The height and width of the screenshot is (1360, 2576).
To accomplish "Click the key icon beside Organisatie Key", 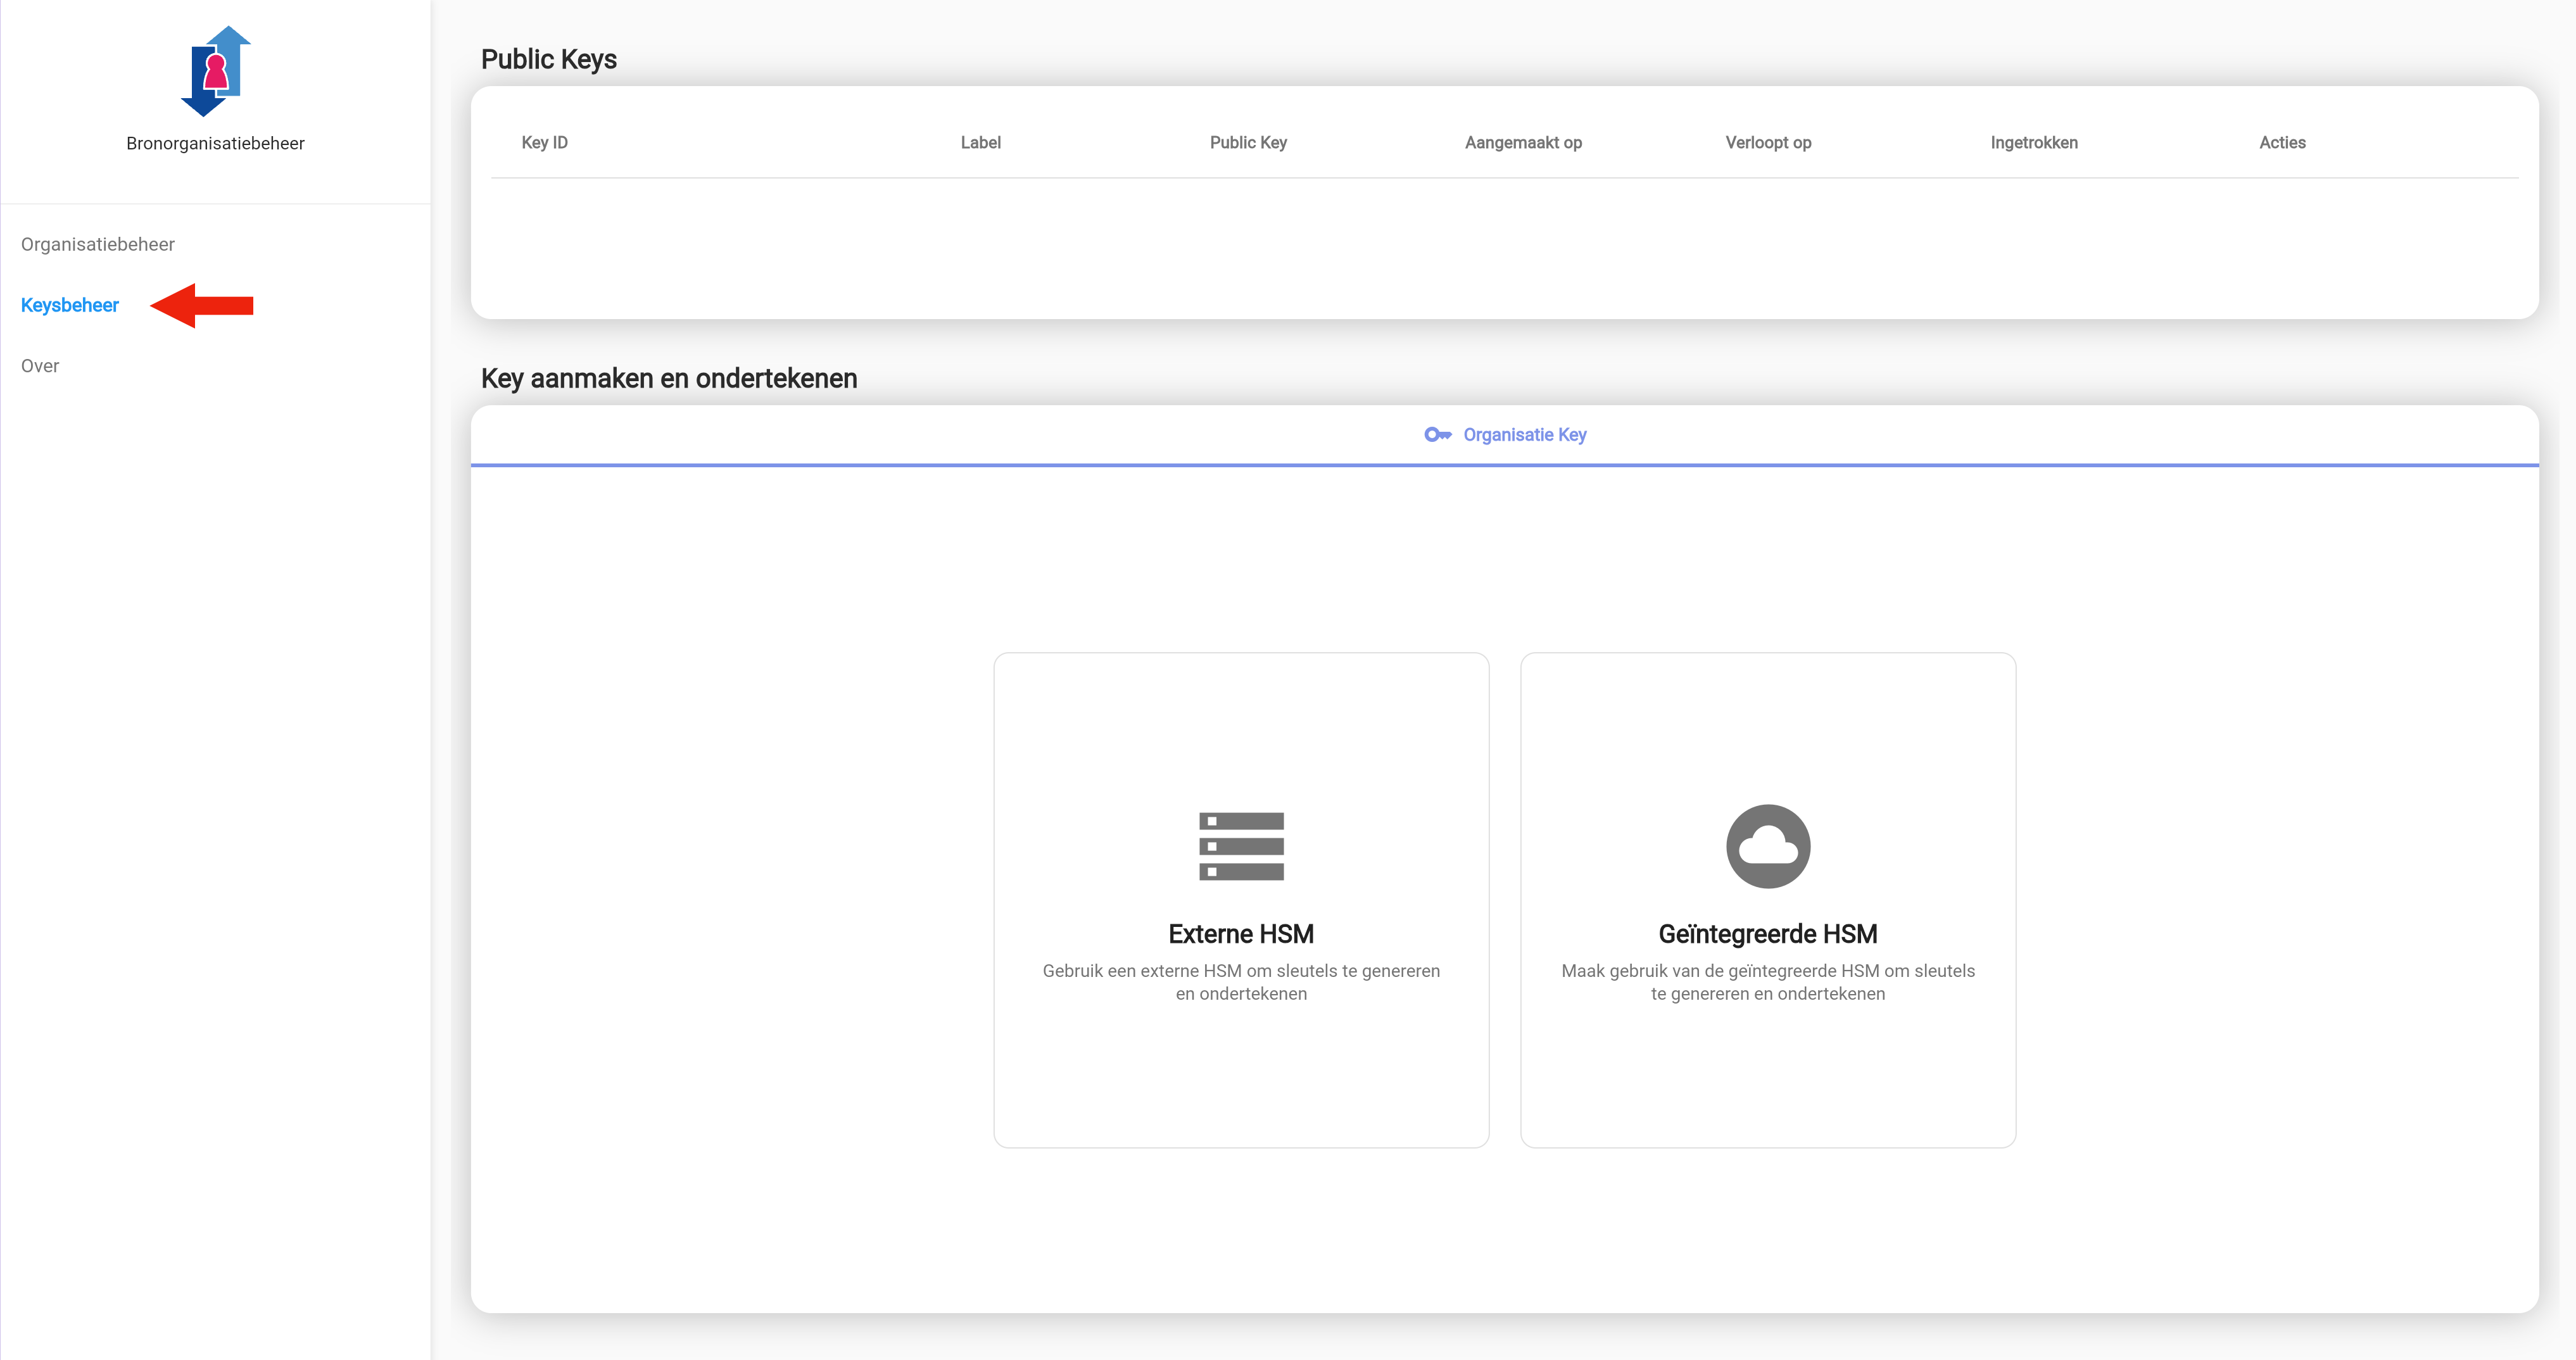I will point(1437,434).
